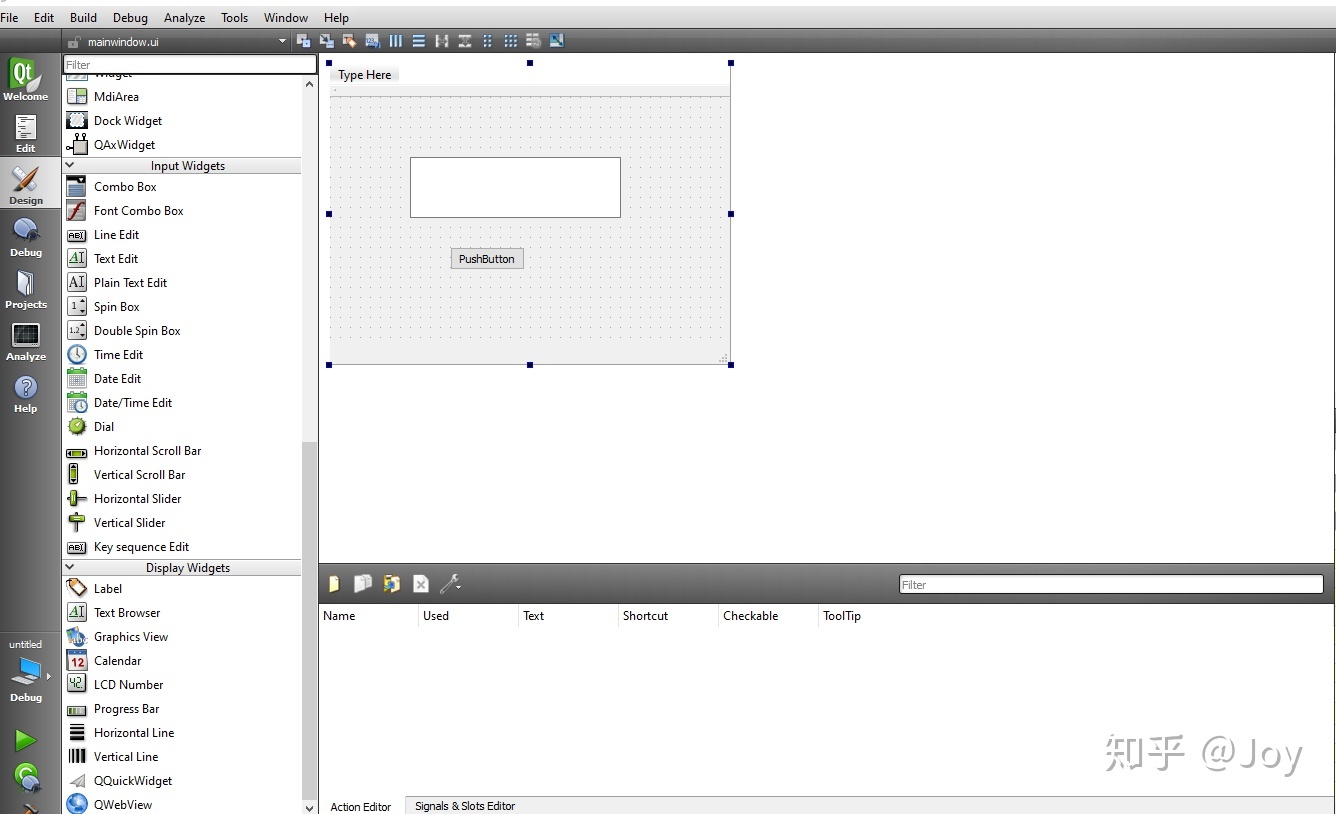Open the Debug menu in menu bar
Screen dimensions: 1336x814
click(x=130, y=17)
